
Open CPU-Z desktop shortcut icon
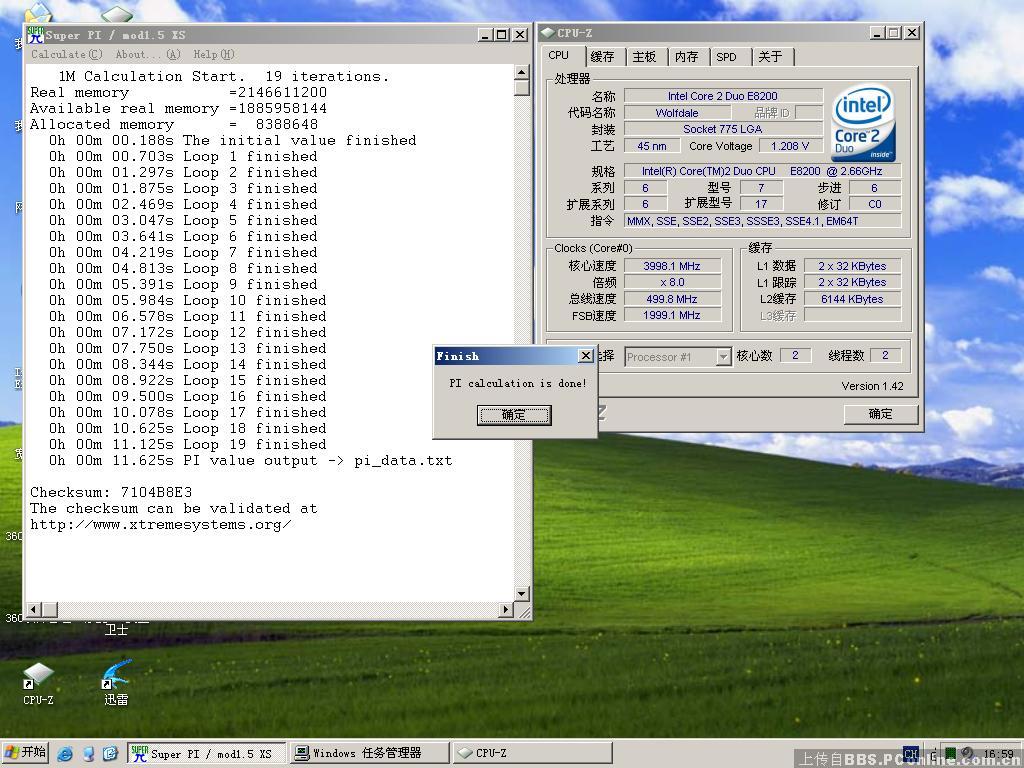point(38,684)
